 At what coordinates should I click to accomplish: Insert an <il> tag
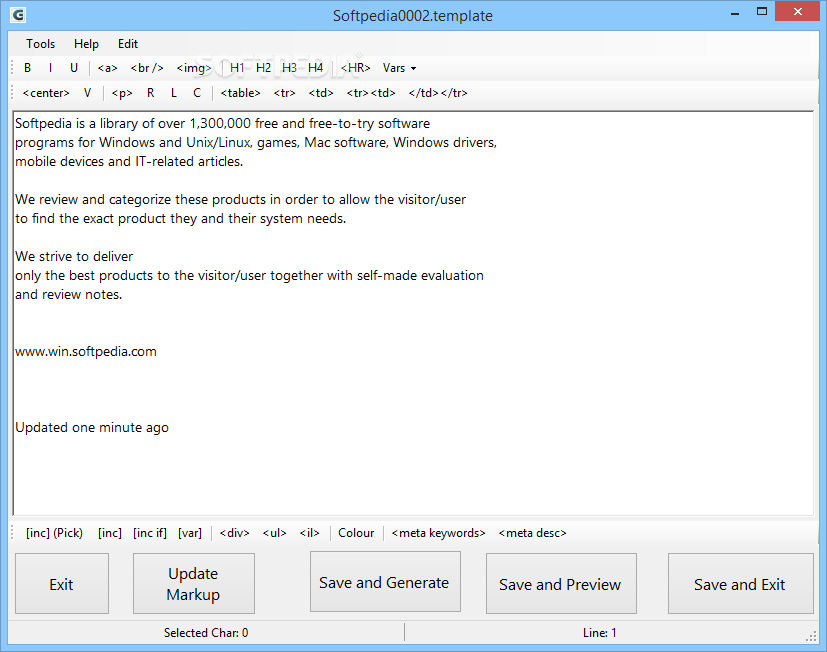(310, 533)
